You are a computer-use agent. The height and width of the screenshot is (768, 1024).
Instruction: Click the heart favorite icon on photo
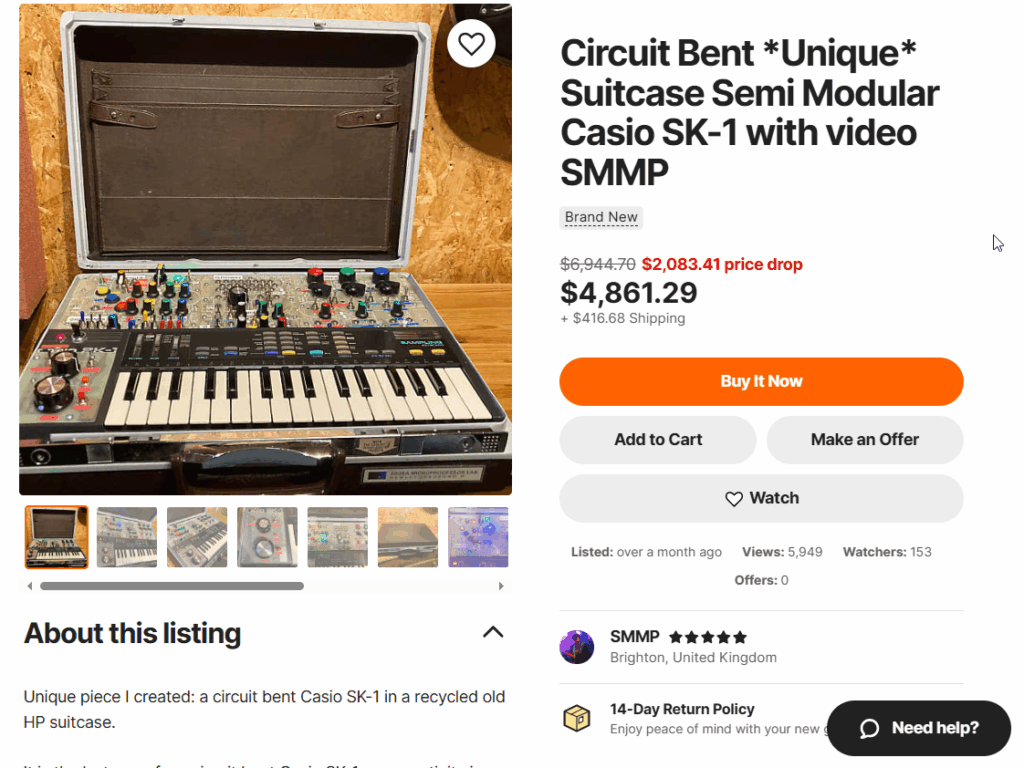(x=471, y=43)
